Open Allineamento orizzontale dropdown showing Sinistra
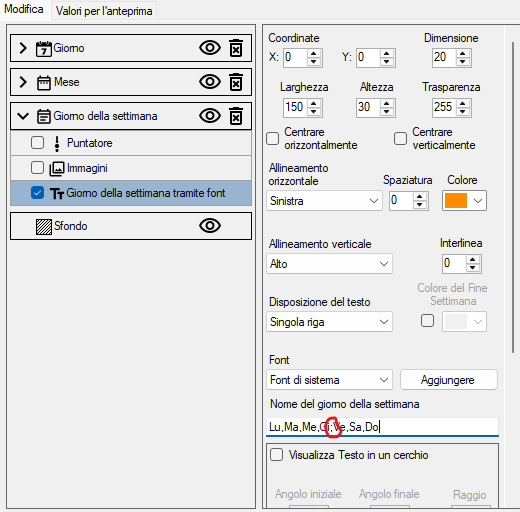The width and height of the screenshot is (520, 512). tap(324, 201)
